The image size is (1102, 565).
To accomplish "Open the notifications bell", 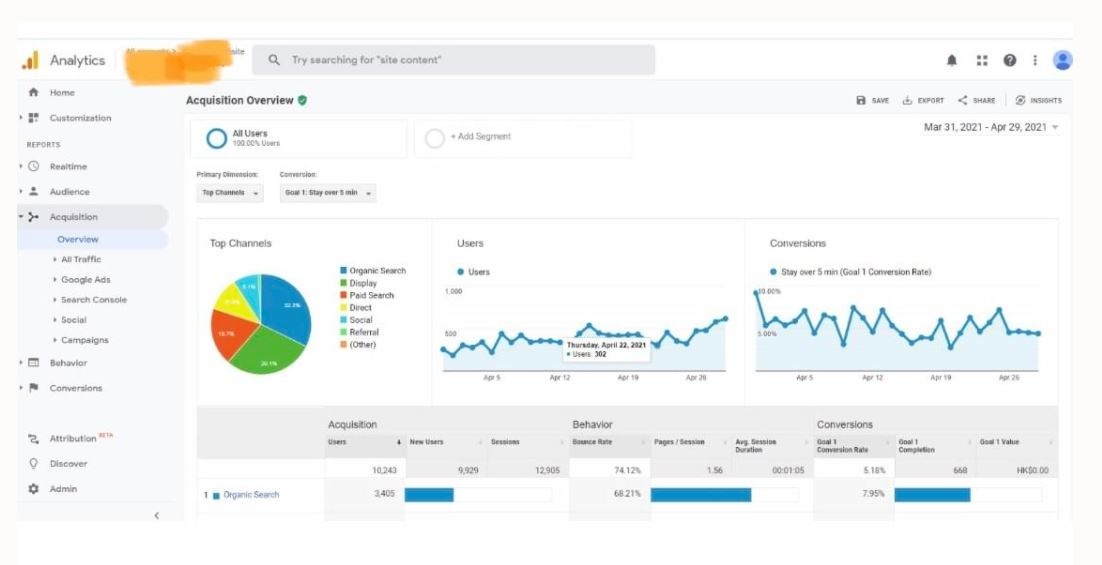I will click(x=952, y=60).
